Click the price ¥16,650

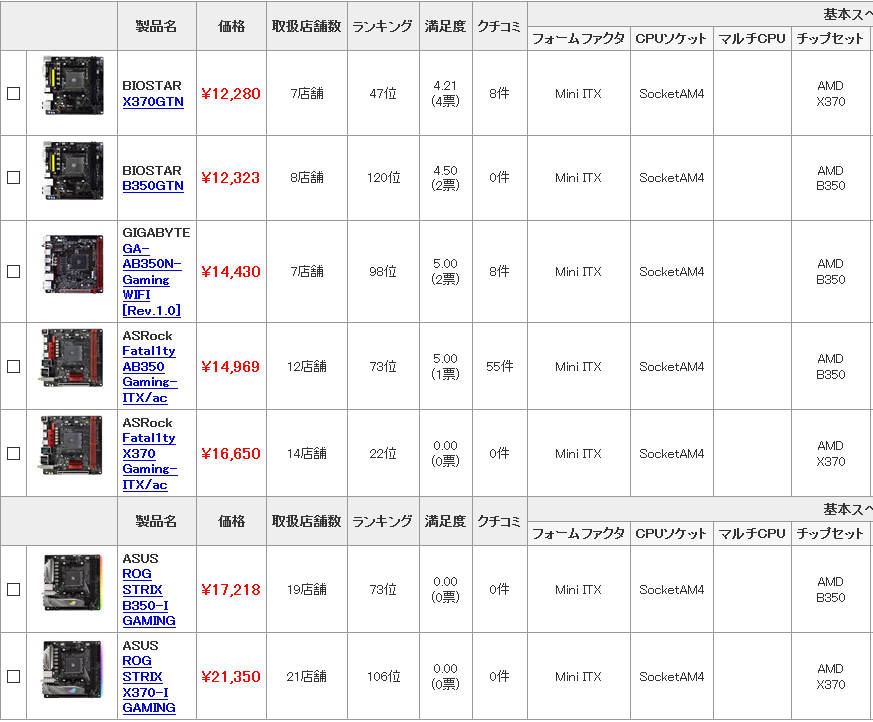point(230,454)
